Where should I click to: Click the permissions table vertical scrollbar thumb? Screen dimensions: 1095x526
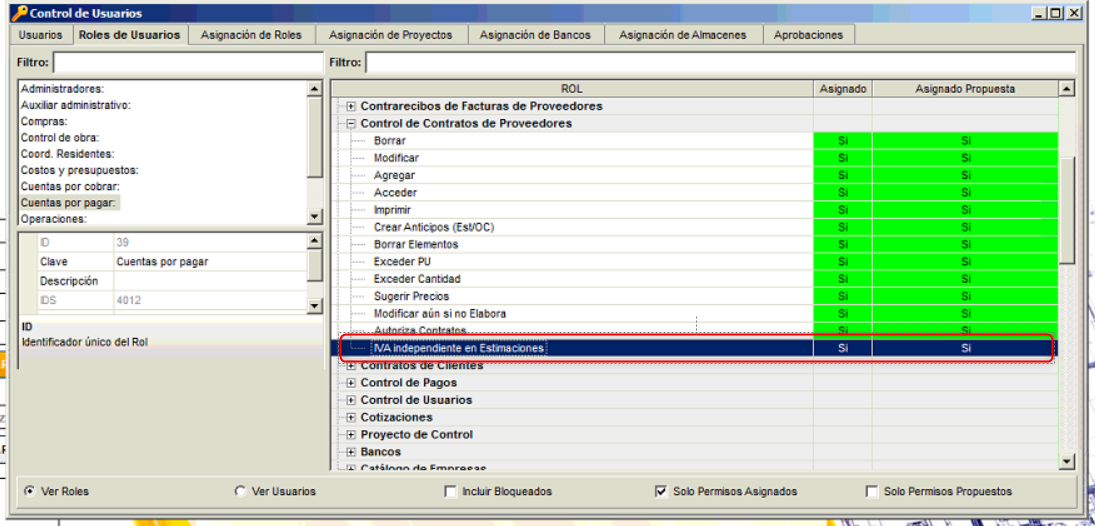point(1066,210)
